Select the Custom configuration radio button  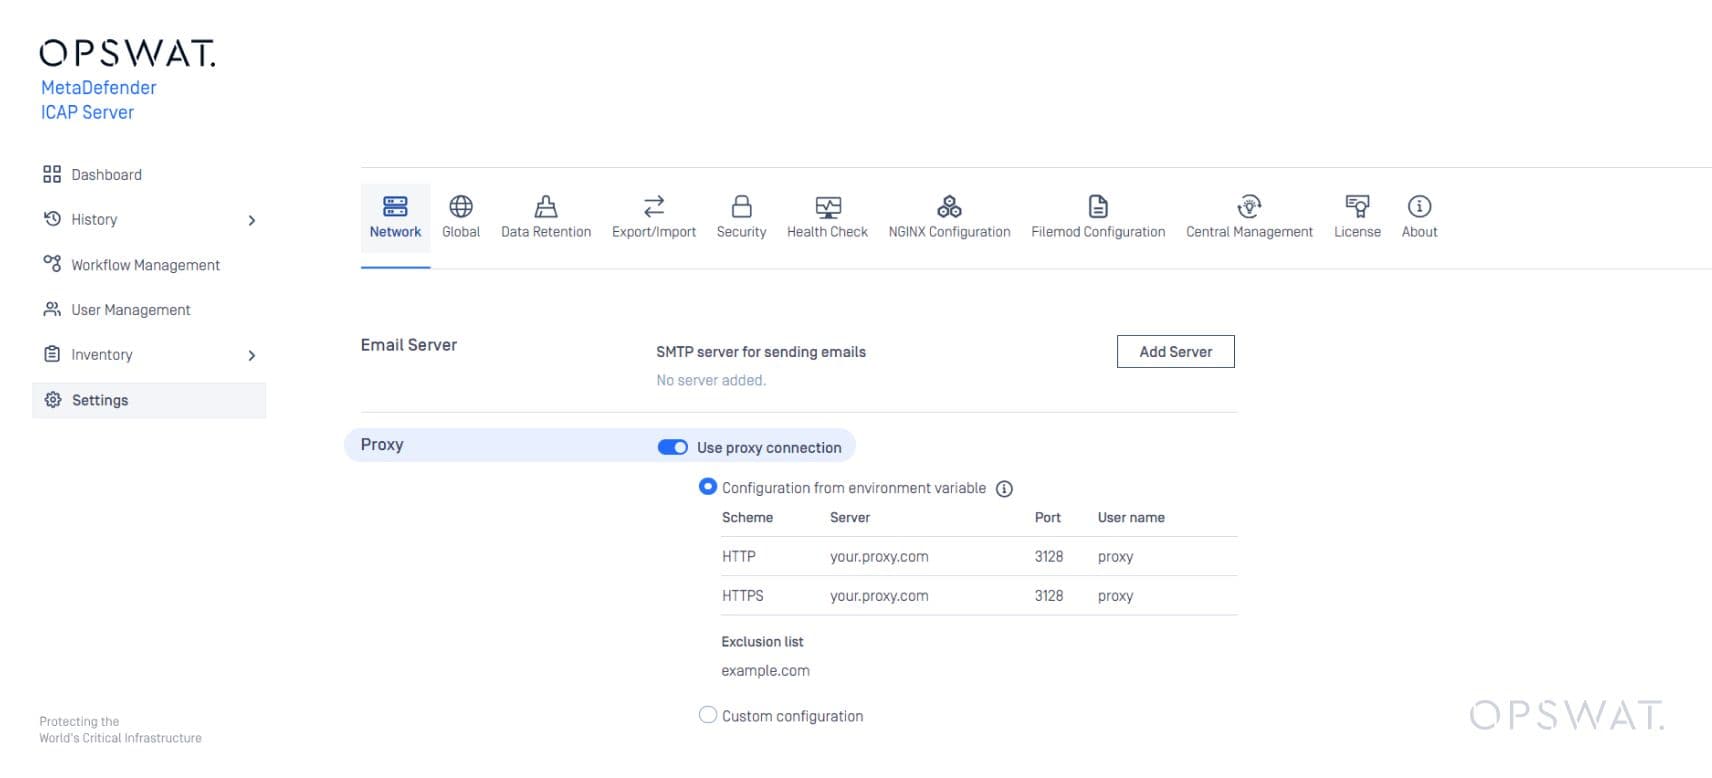point(708,715)
